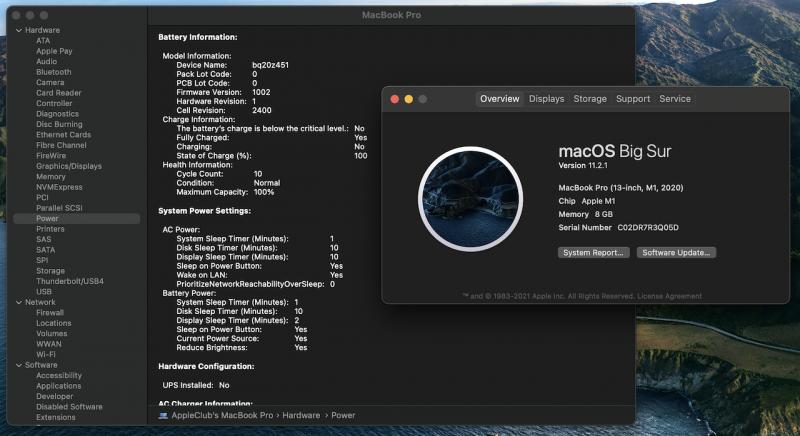
Task: Open Card Reader hardware info
Action: 59,93
